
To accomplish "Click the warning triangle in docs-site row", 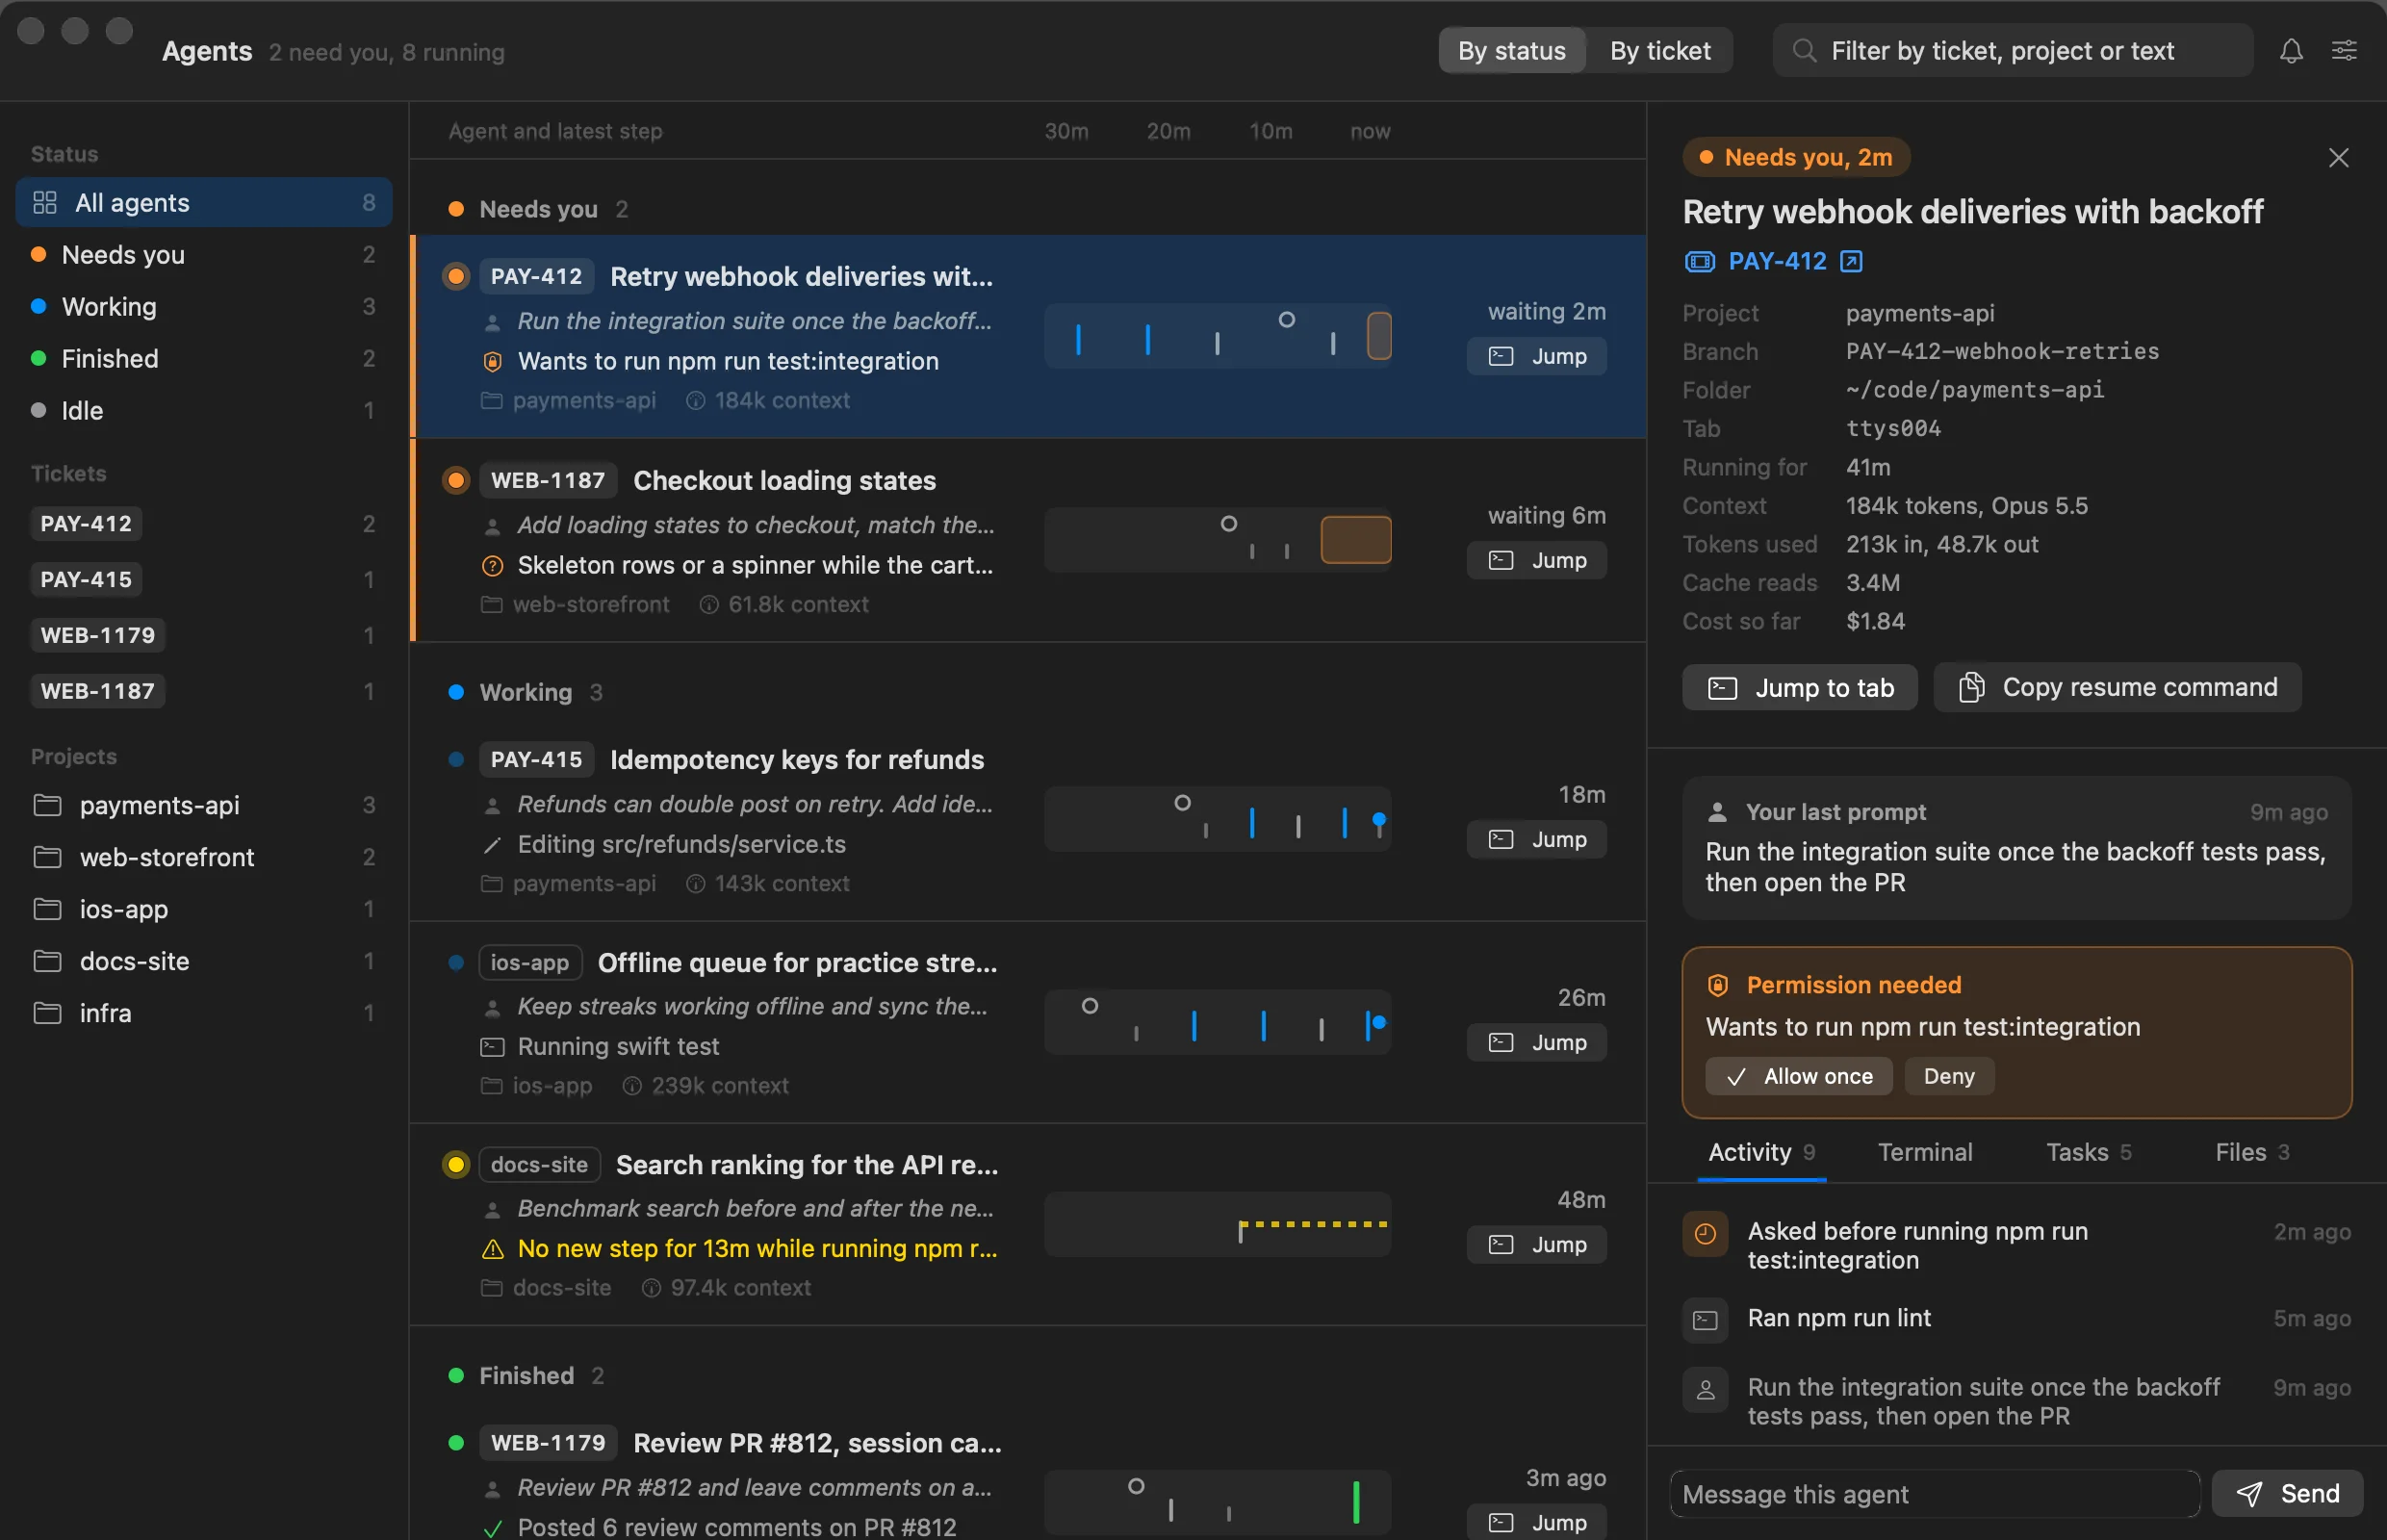I will click(x=492, y=1249).
